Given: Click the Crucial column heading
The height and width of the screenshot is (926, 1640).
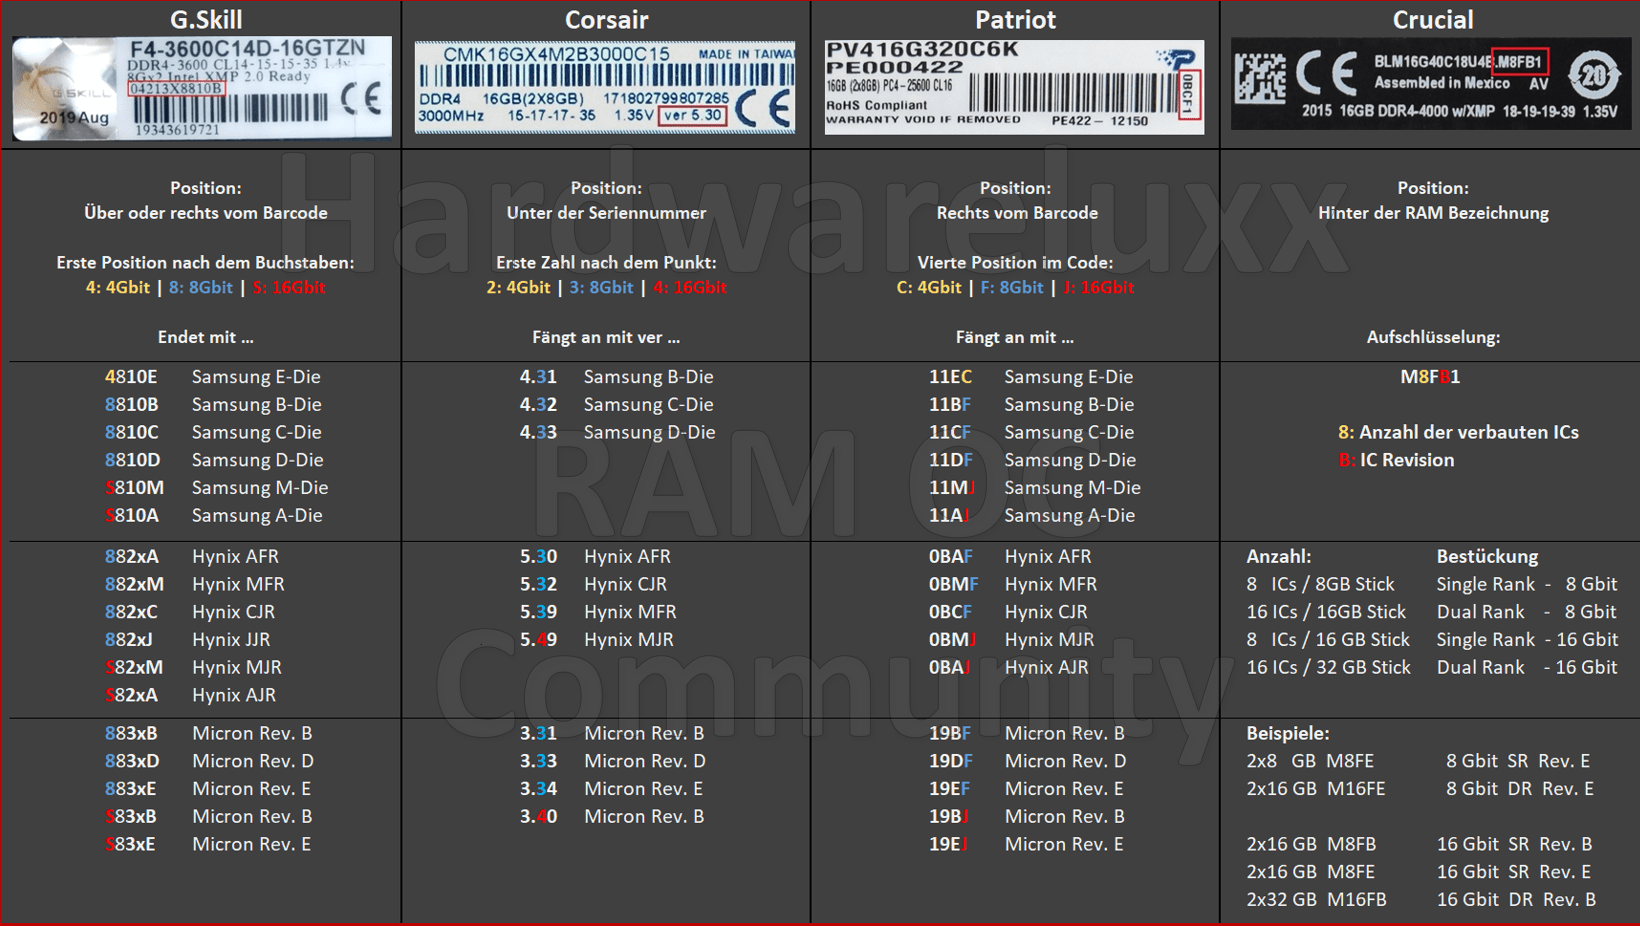Looking at the screenshot, I should coord(1433,19).
